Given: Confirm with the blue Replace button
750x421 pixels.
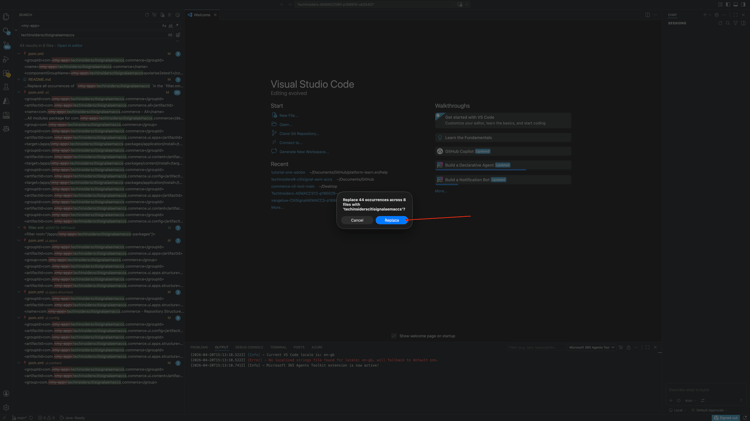Looking at the screenshot, I should pos(391,220).
